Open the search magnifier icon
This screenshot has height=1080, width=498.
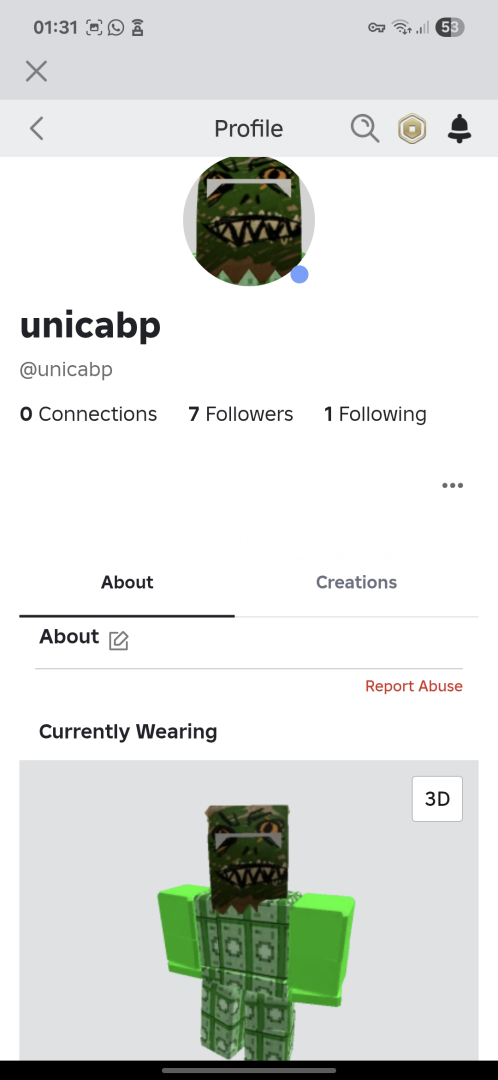pos(365,128)
